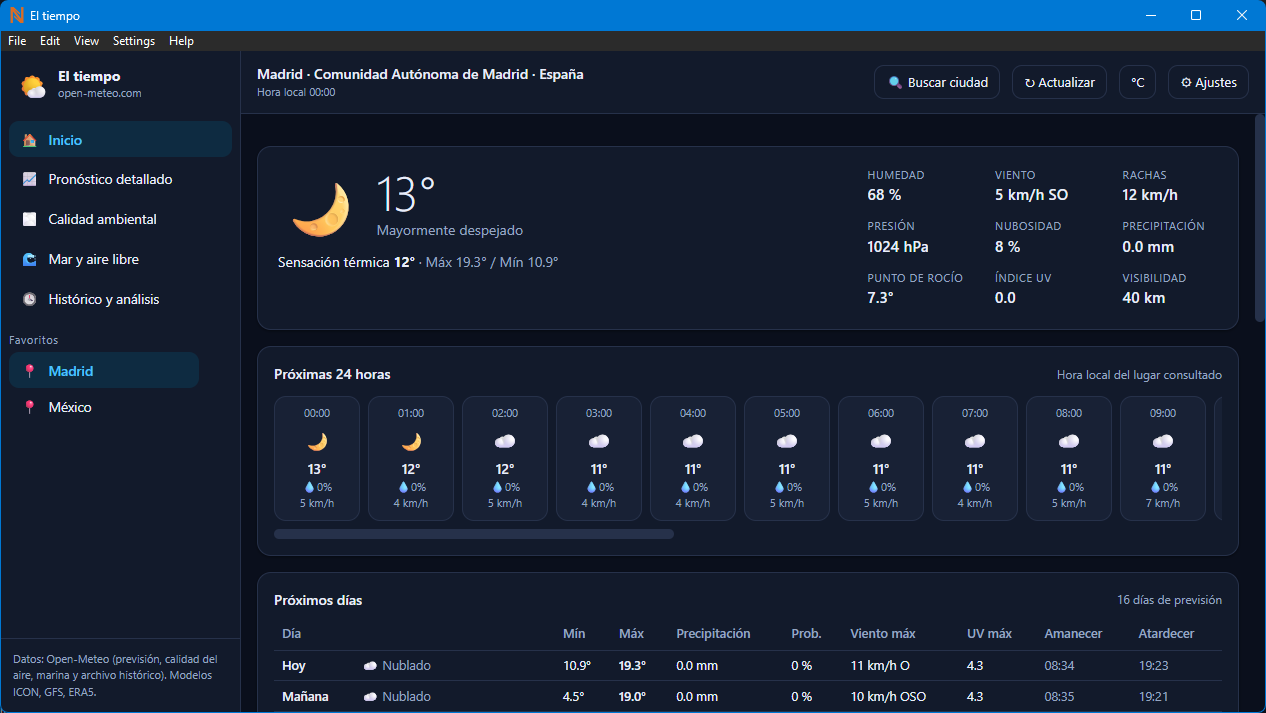Click the Mañana sunset time 19:21
This screenshot has width=1266, height=713.
pos(1153,697)
